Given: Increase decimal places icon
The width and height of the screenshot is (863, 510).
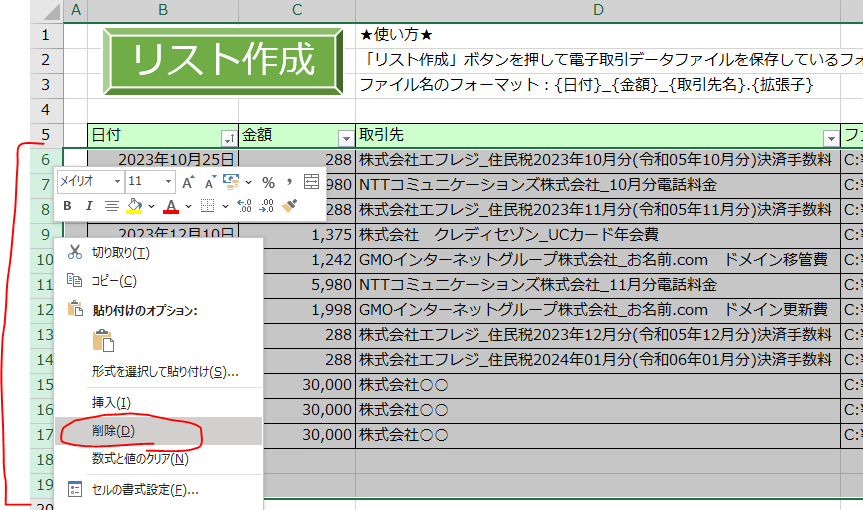Looking at the screenshot, I should click(244, 206).
